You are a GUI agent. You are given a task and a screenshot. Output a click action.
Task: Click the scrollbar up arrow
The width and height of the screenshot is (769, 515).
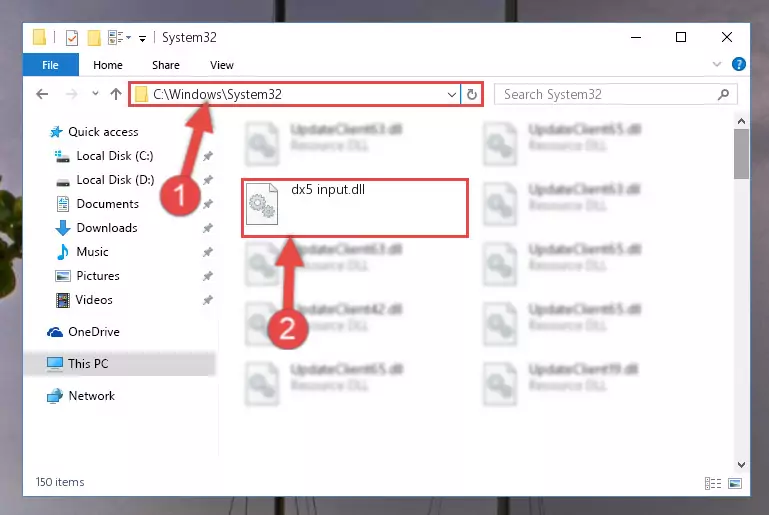point(741,121)
